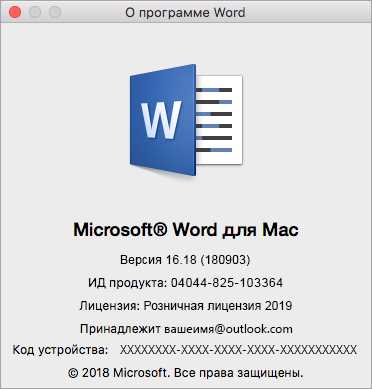Click the '© 2018 Microsoft' copyright text
Image resolution: width=372 pixels, height=389 pixels.
[x=117, y=373]
